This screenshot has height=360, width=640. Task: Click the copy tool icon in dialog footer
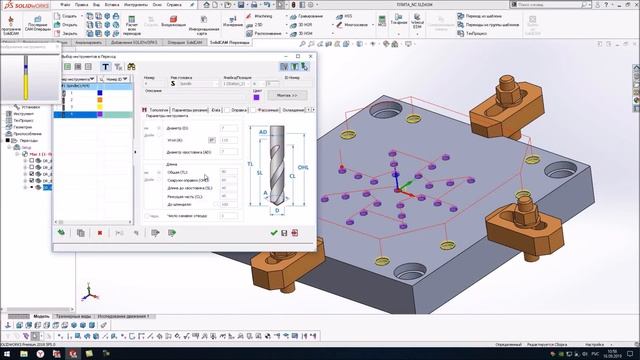pos(81,233)
